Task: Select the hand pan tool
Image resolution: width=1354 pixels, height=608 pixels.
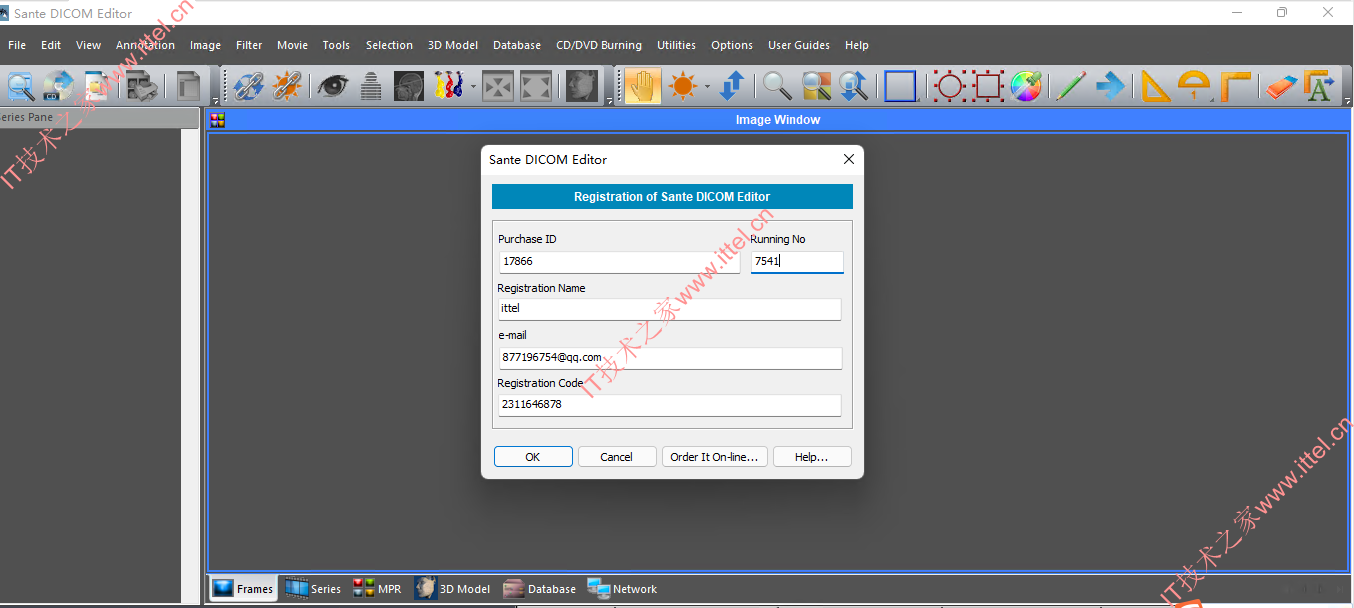Action: tap(643, 86)
